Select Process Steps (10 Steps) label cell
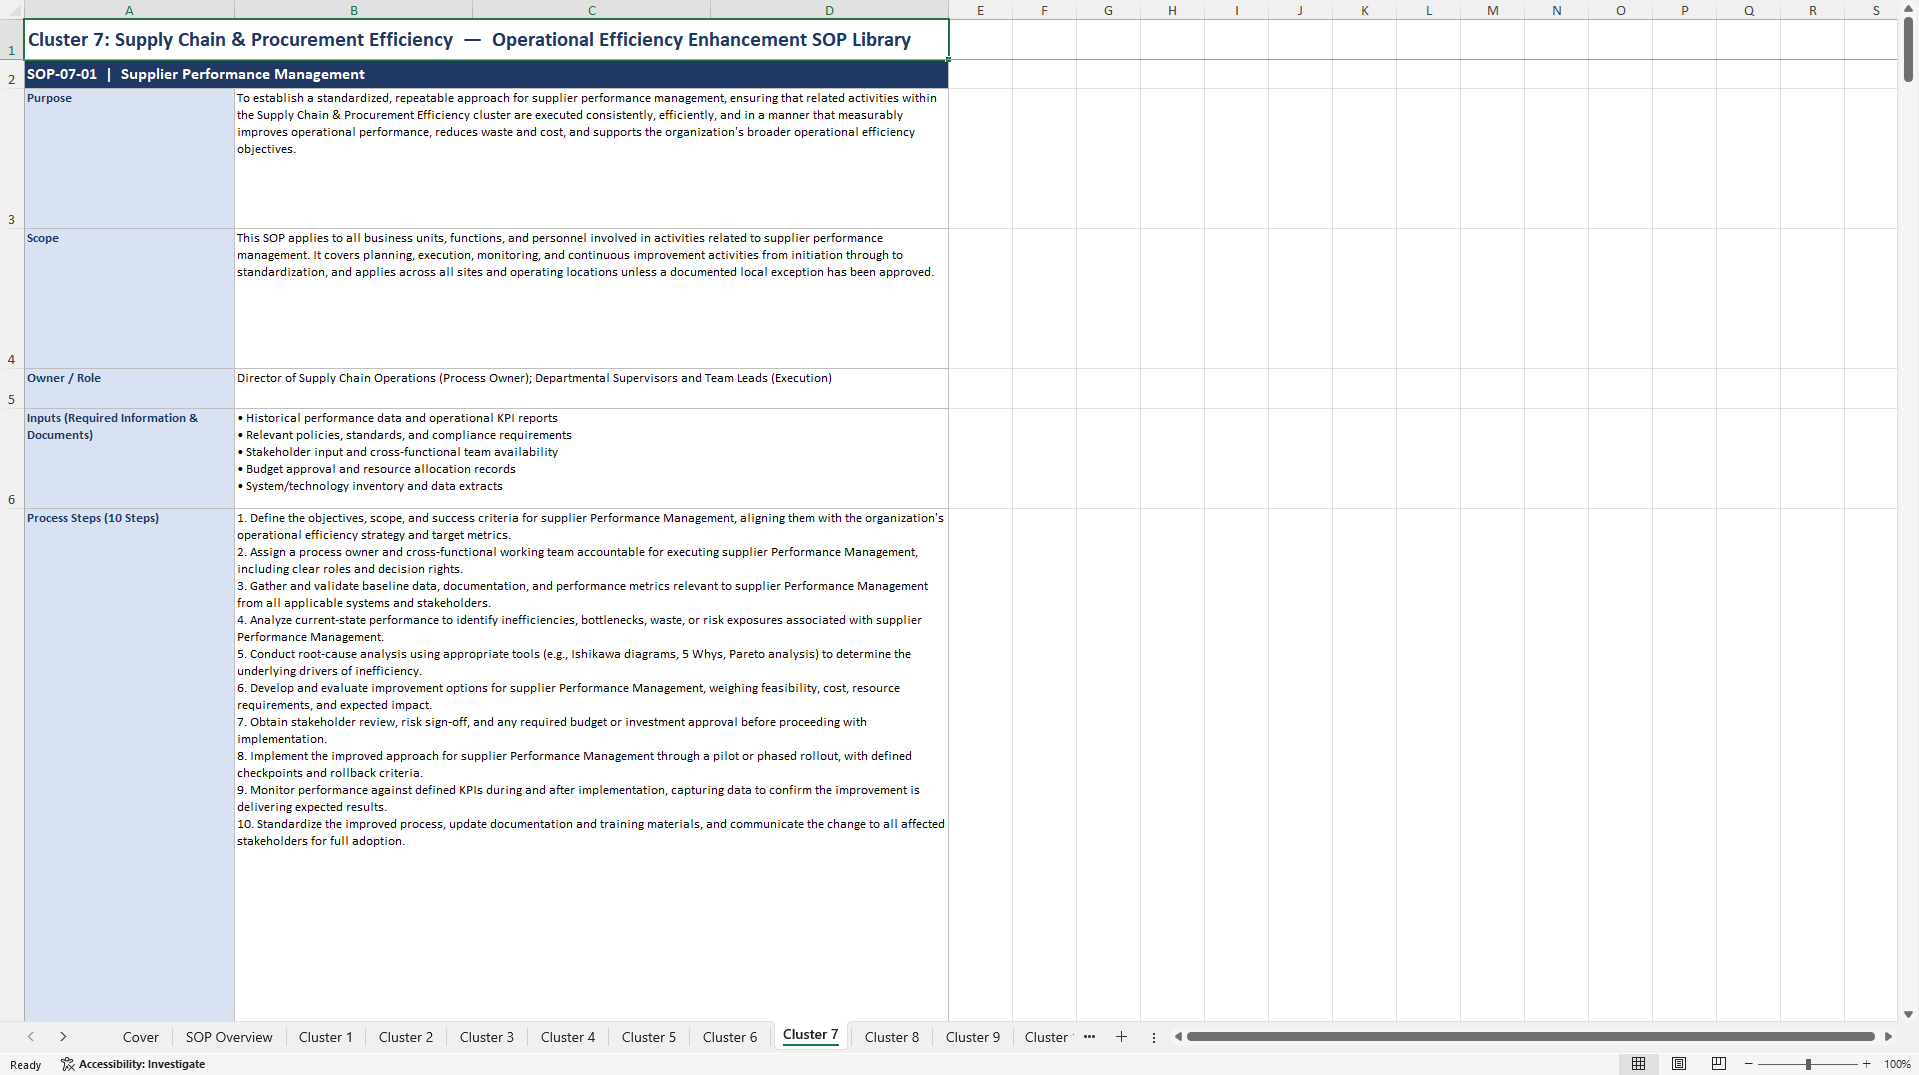The image size is (1919, 1075). (129, 764)
